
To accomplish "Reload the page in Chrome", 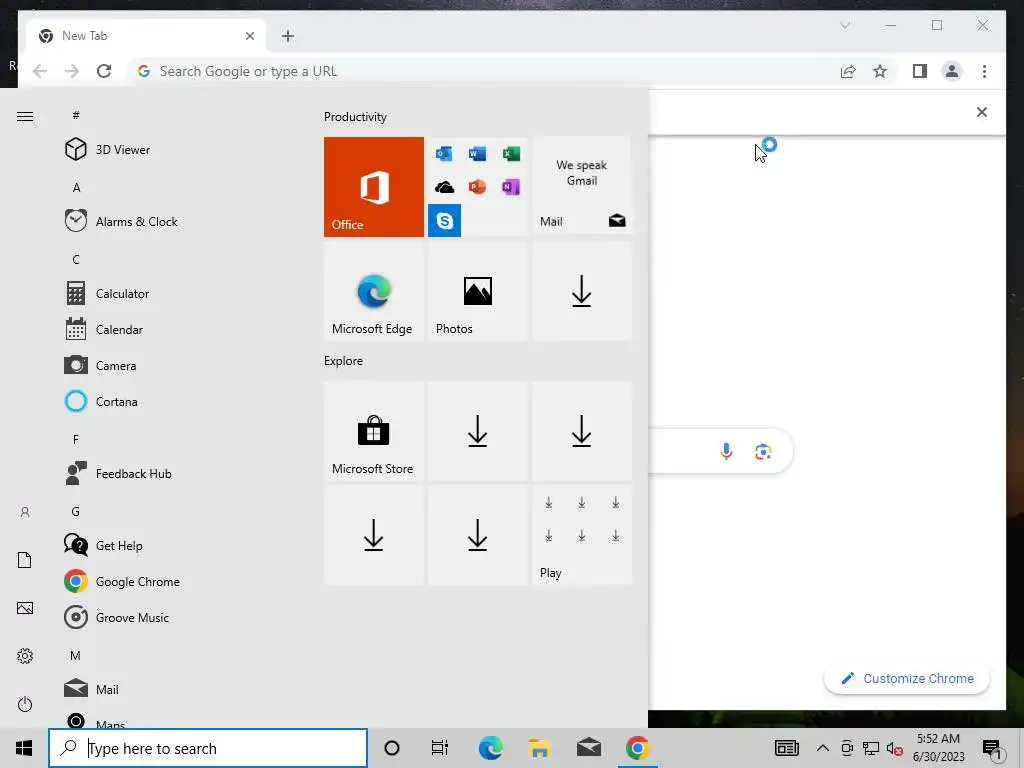I will click(x=104, y=71).
